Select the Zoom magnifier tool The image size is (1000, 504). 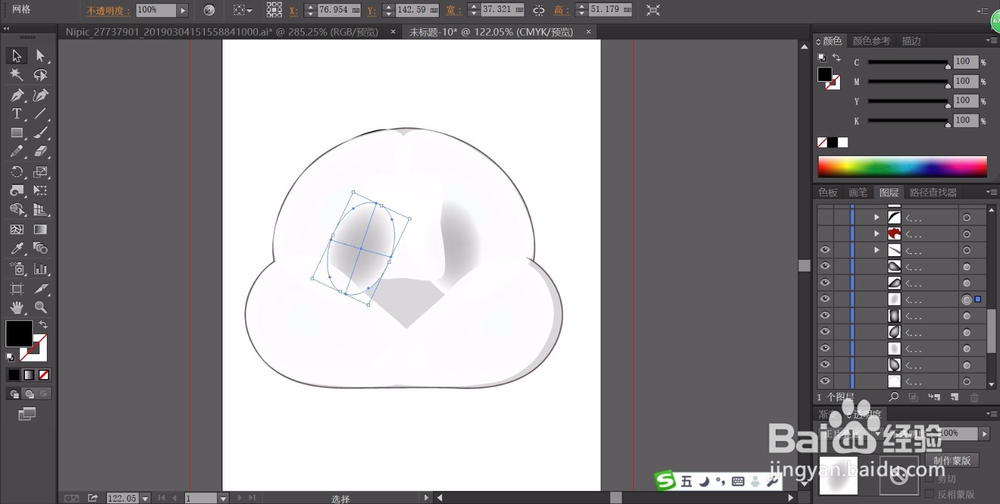[x=41, y=308]
